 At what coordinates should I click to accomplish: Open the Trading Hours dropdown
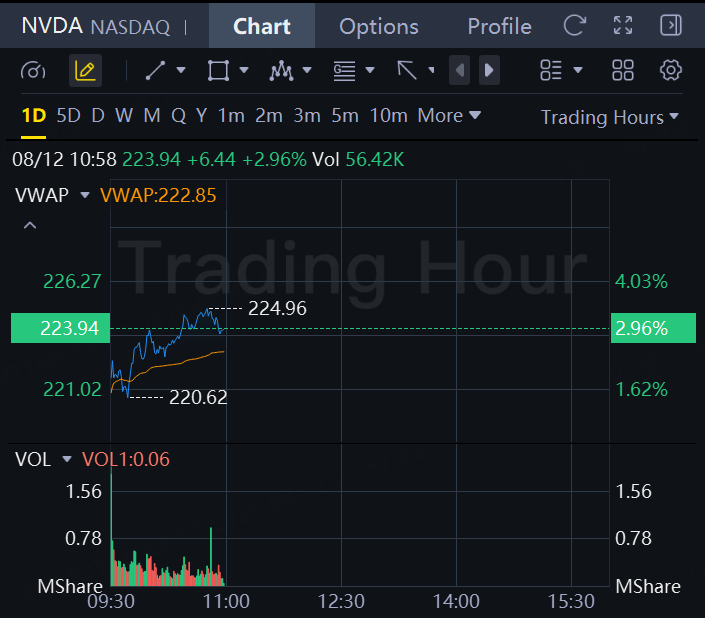[609, 117]
